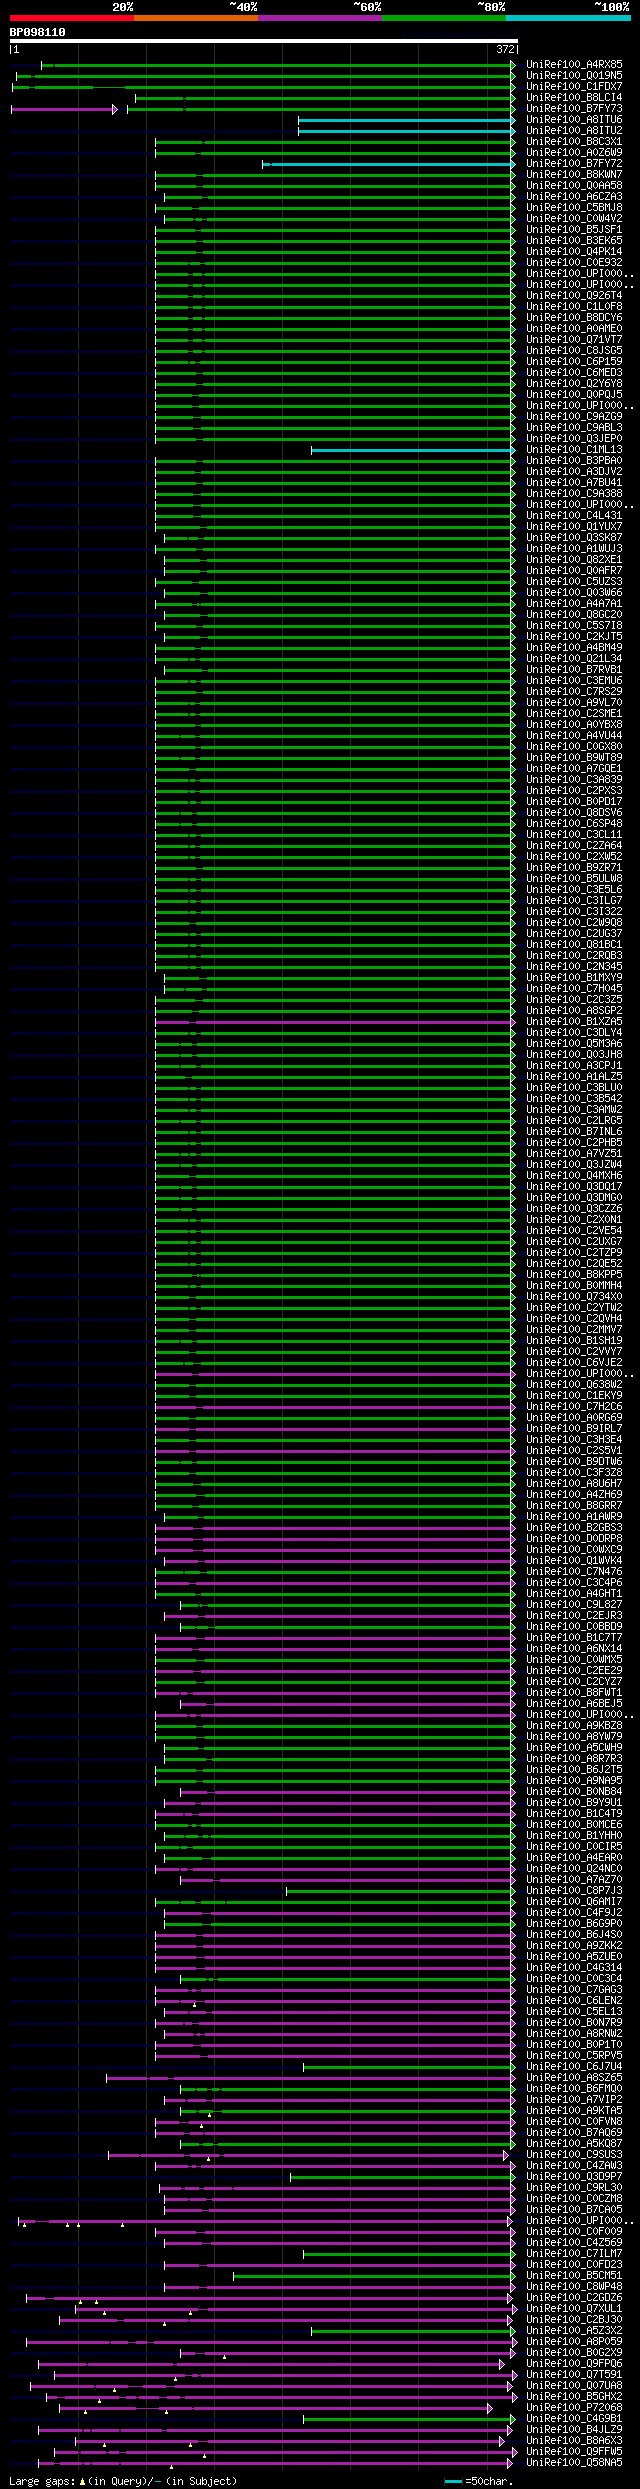Select the UniRef100_C6MED3 label
Image resolution: width=640 pixels, height=2489 pixels.
tap(574, 373)
